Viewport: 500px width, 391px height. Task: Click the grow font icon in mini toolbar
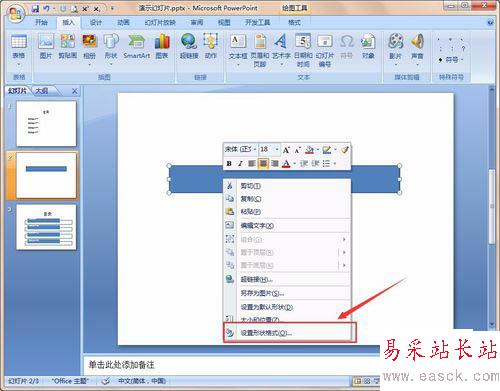coord(286,150)
